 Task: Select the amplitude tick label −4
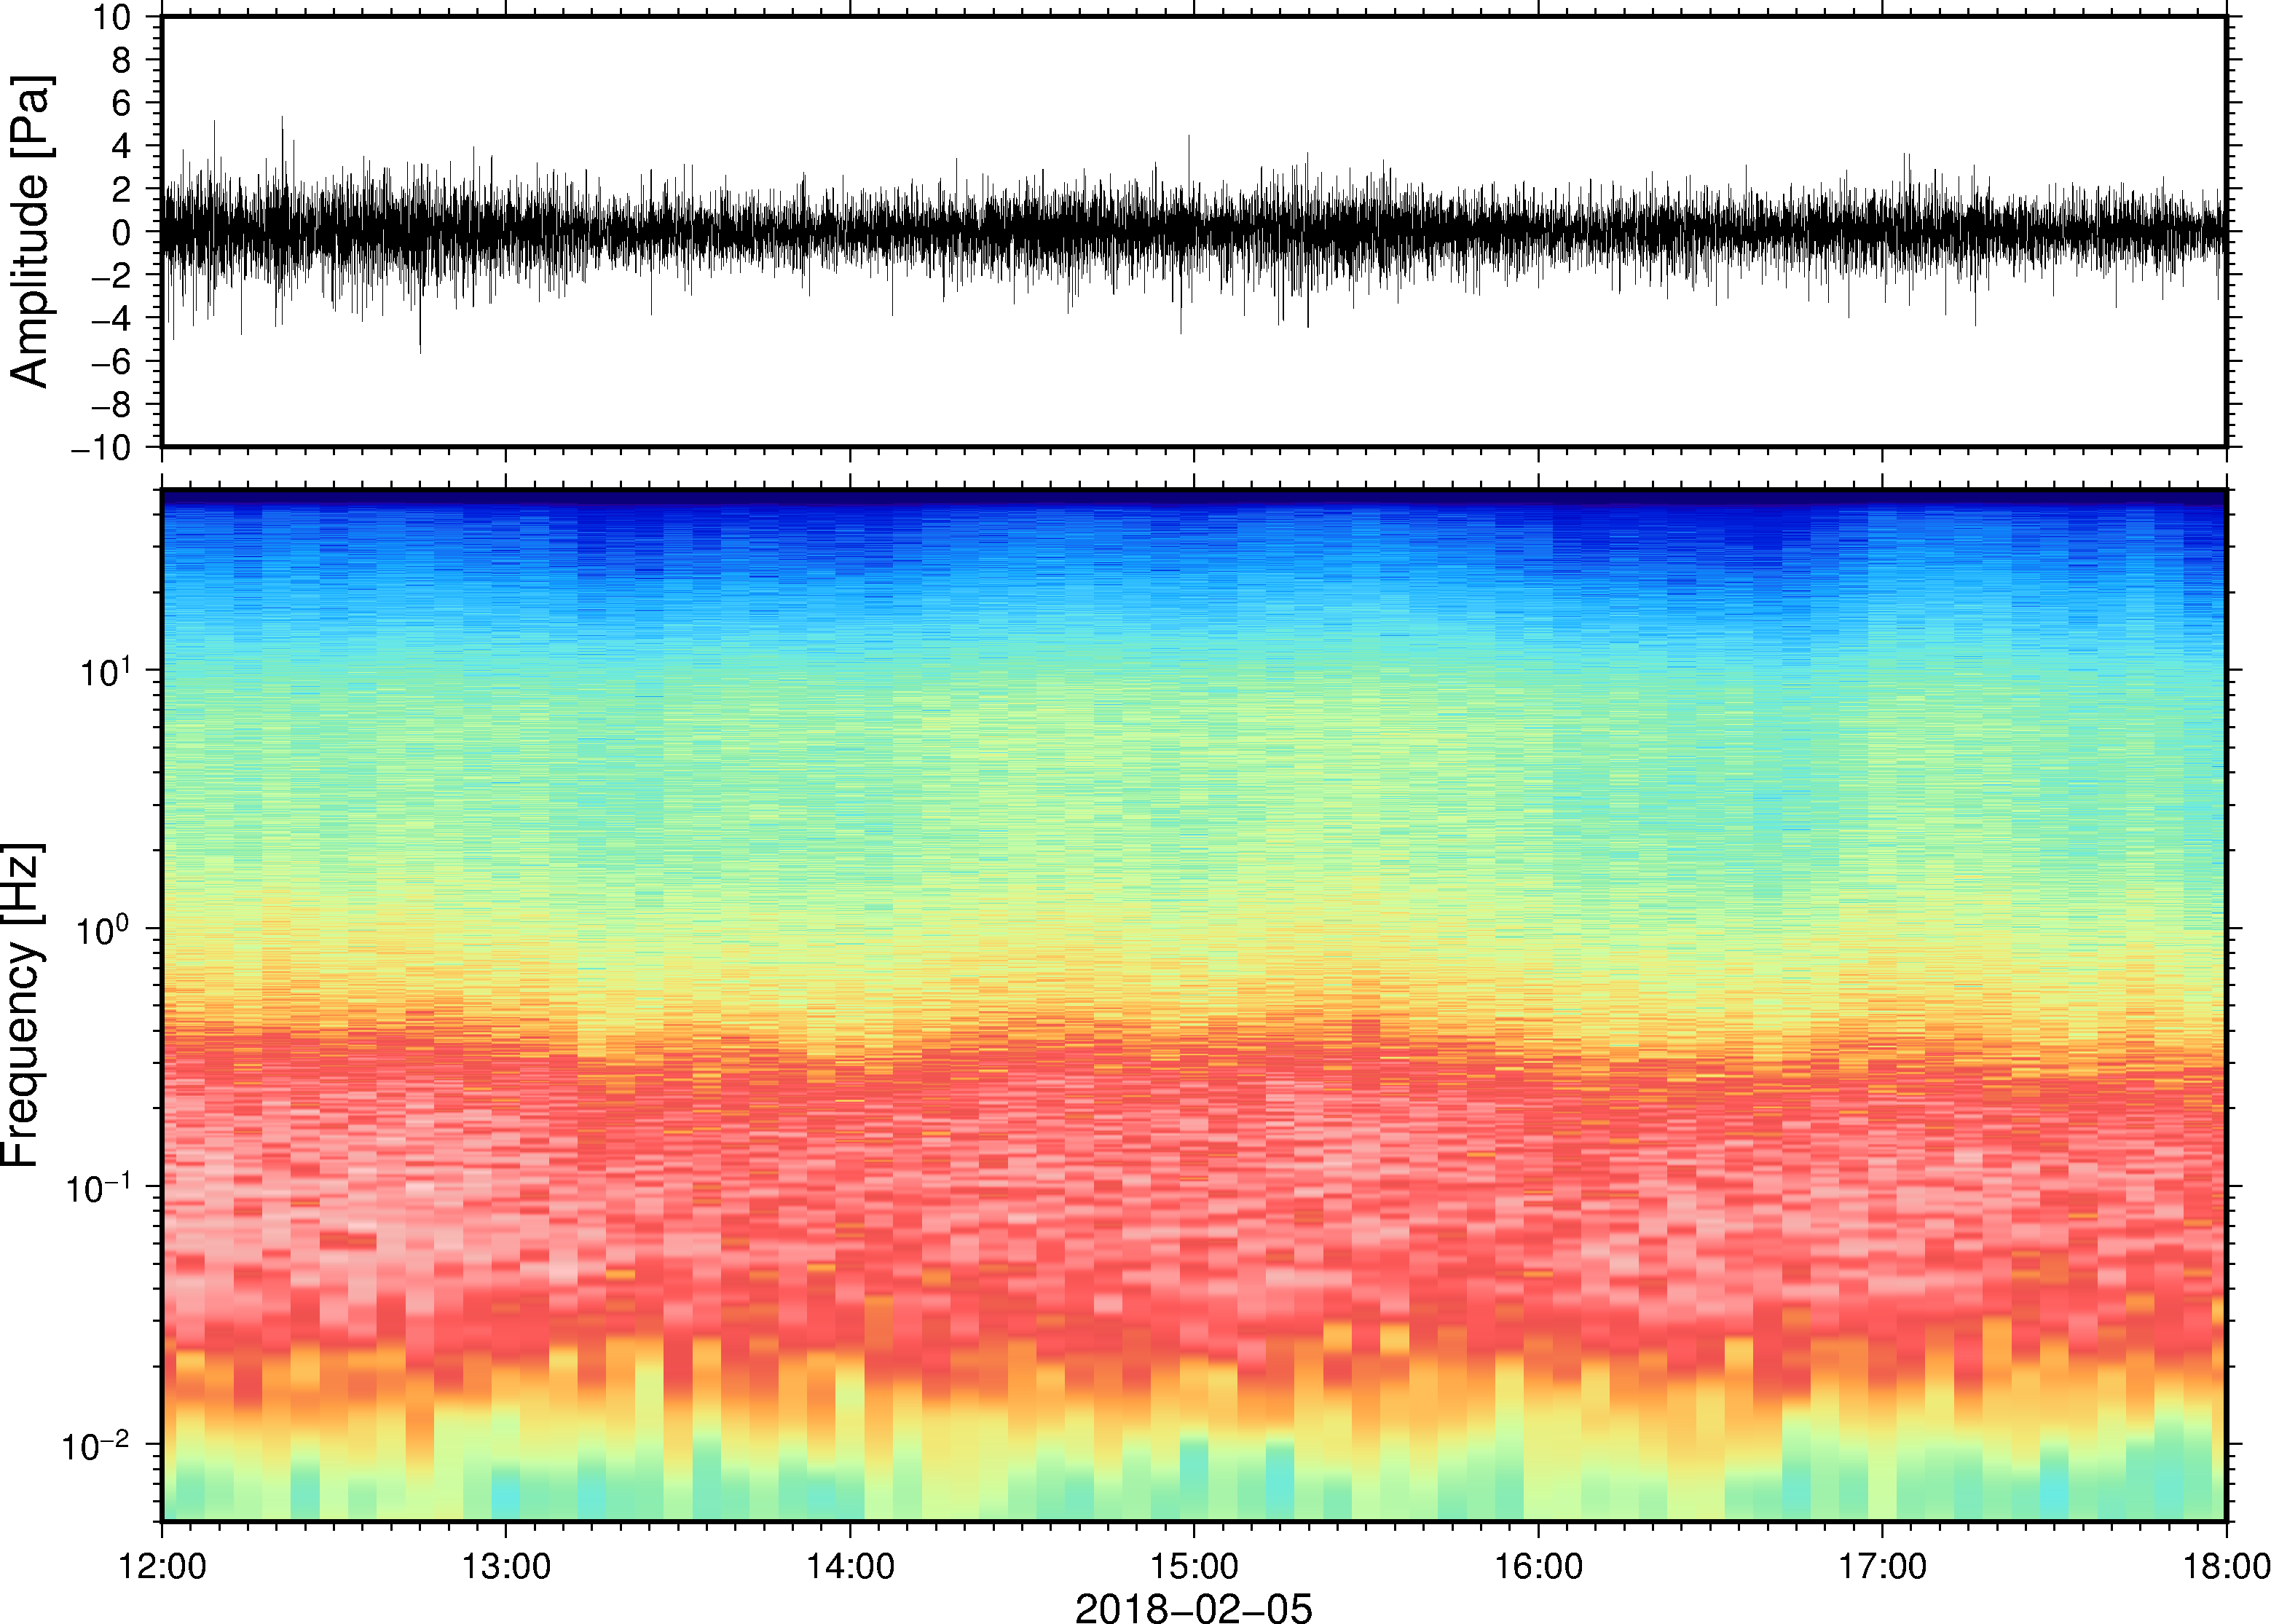pyautogui.click(x=111, y=318)
